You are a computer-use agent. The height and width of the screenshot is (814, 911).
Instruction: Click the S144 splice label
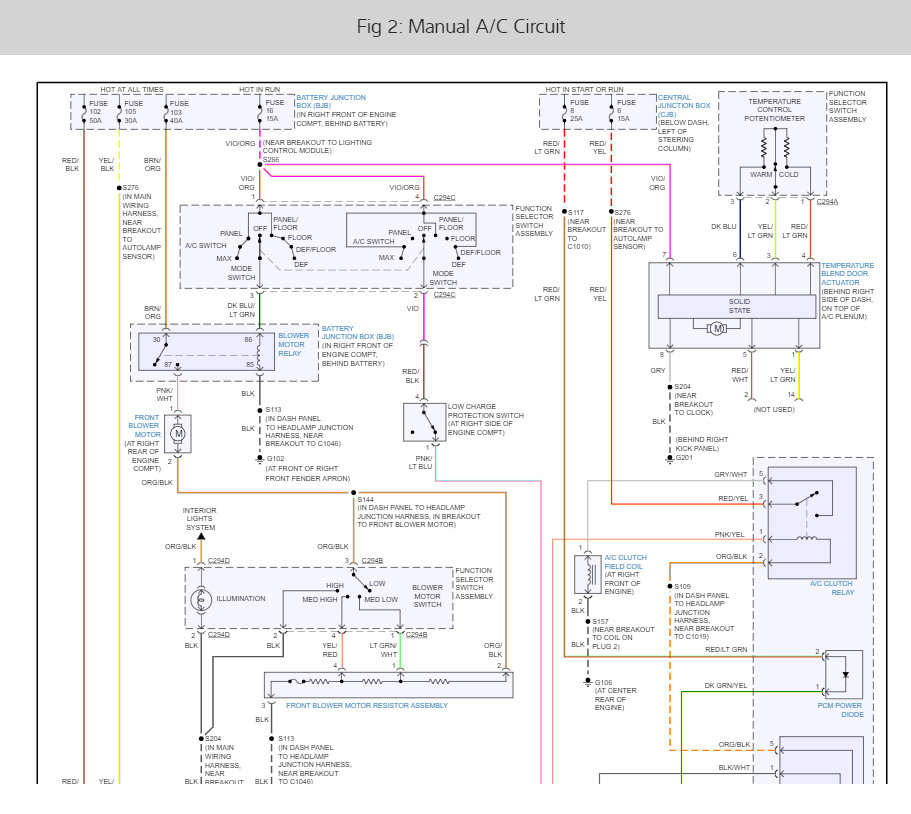pyautogui.click(x=365, y=500)
